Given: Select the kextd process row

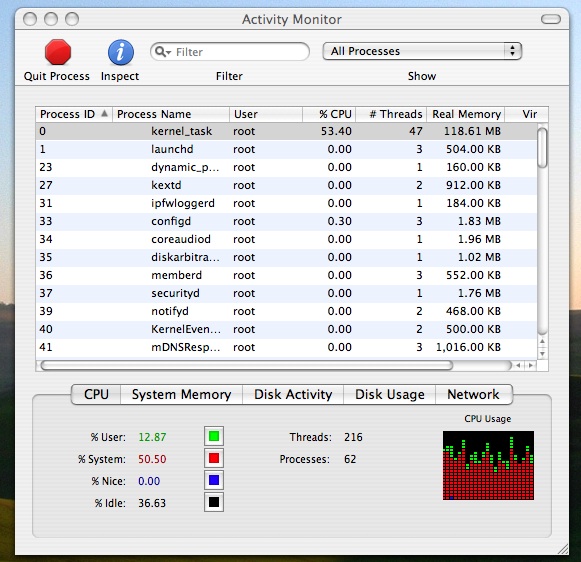Looking at the screenshot, I should 286,185.
